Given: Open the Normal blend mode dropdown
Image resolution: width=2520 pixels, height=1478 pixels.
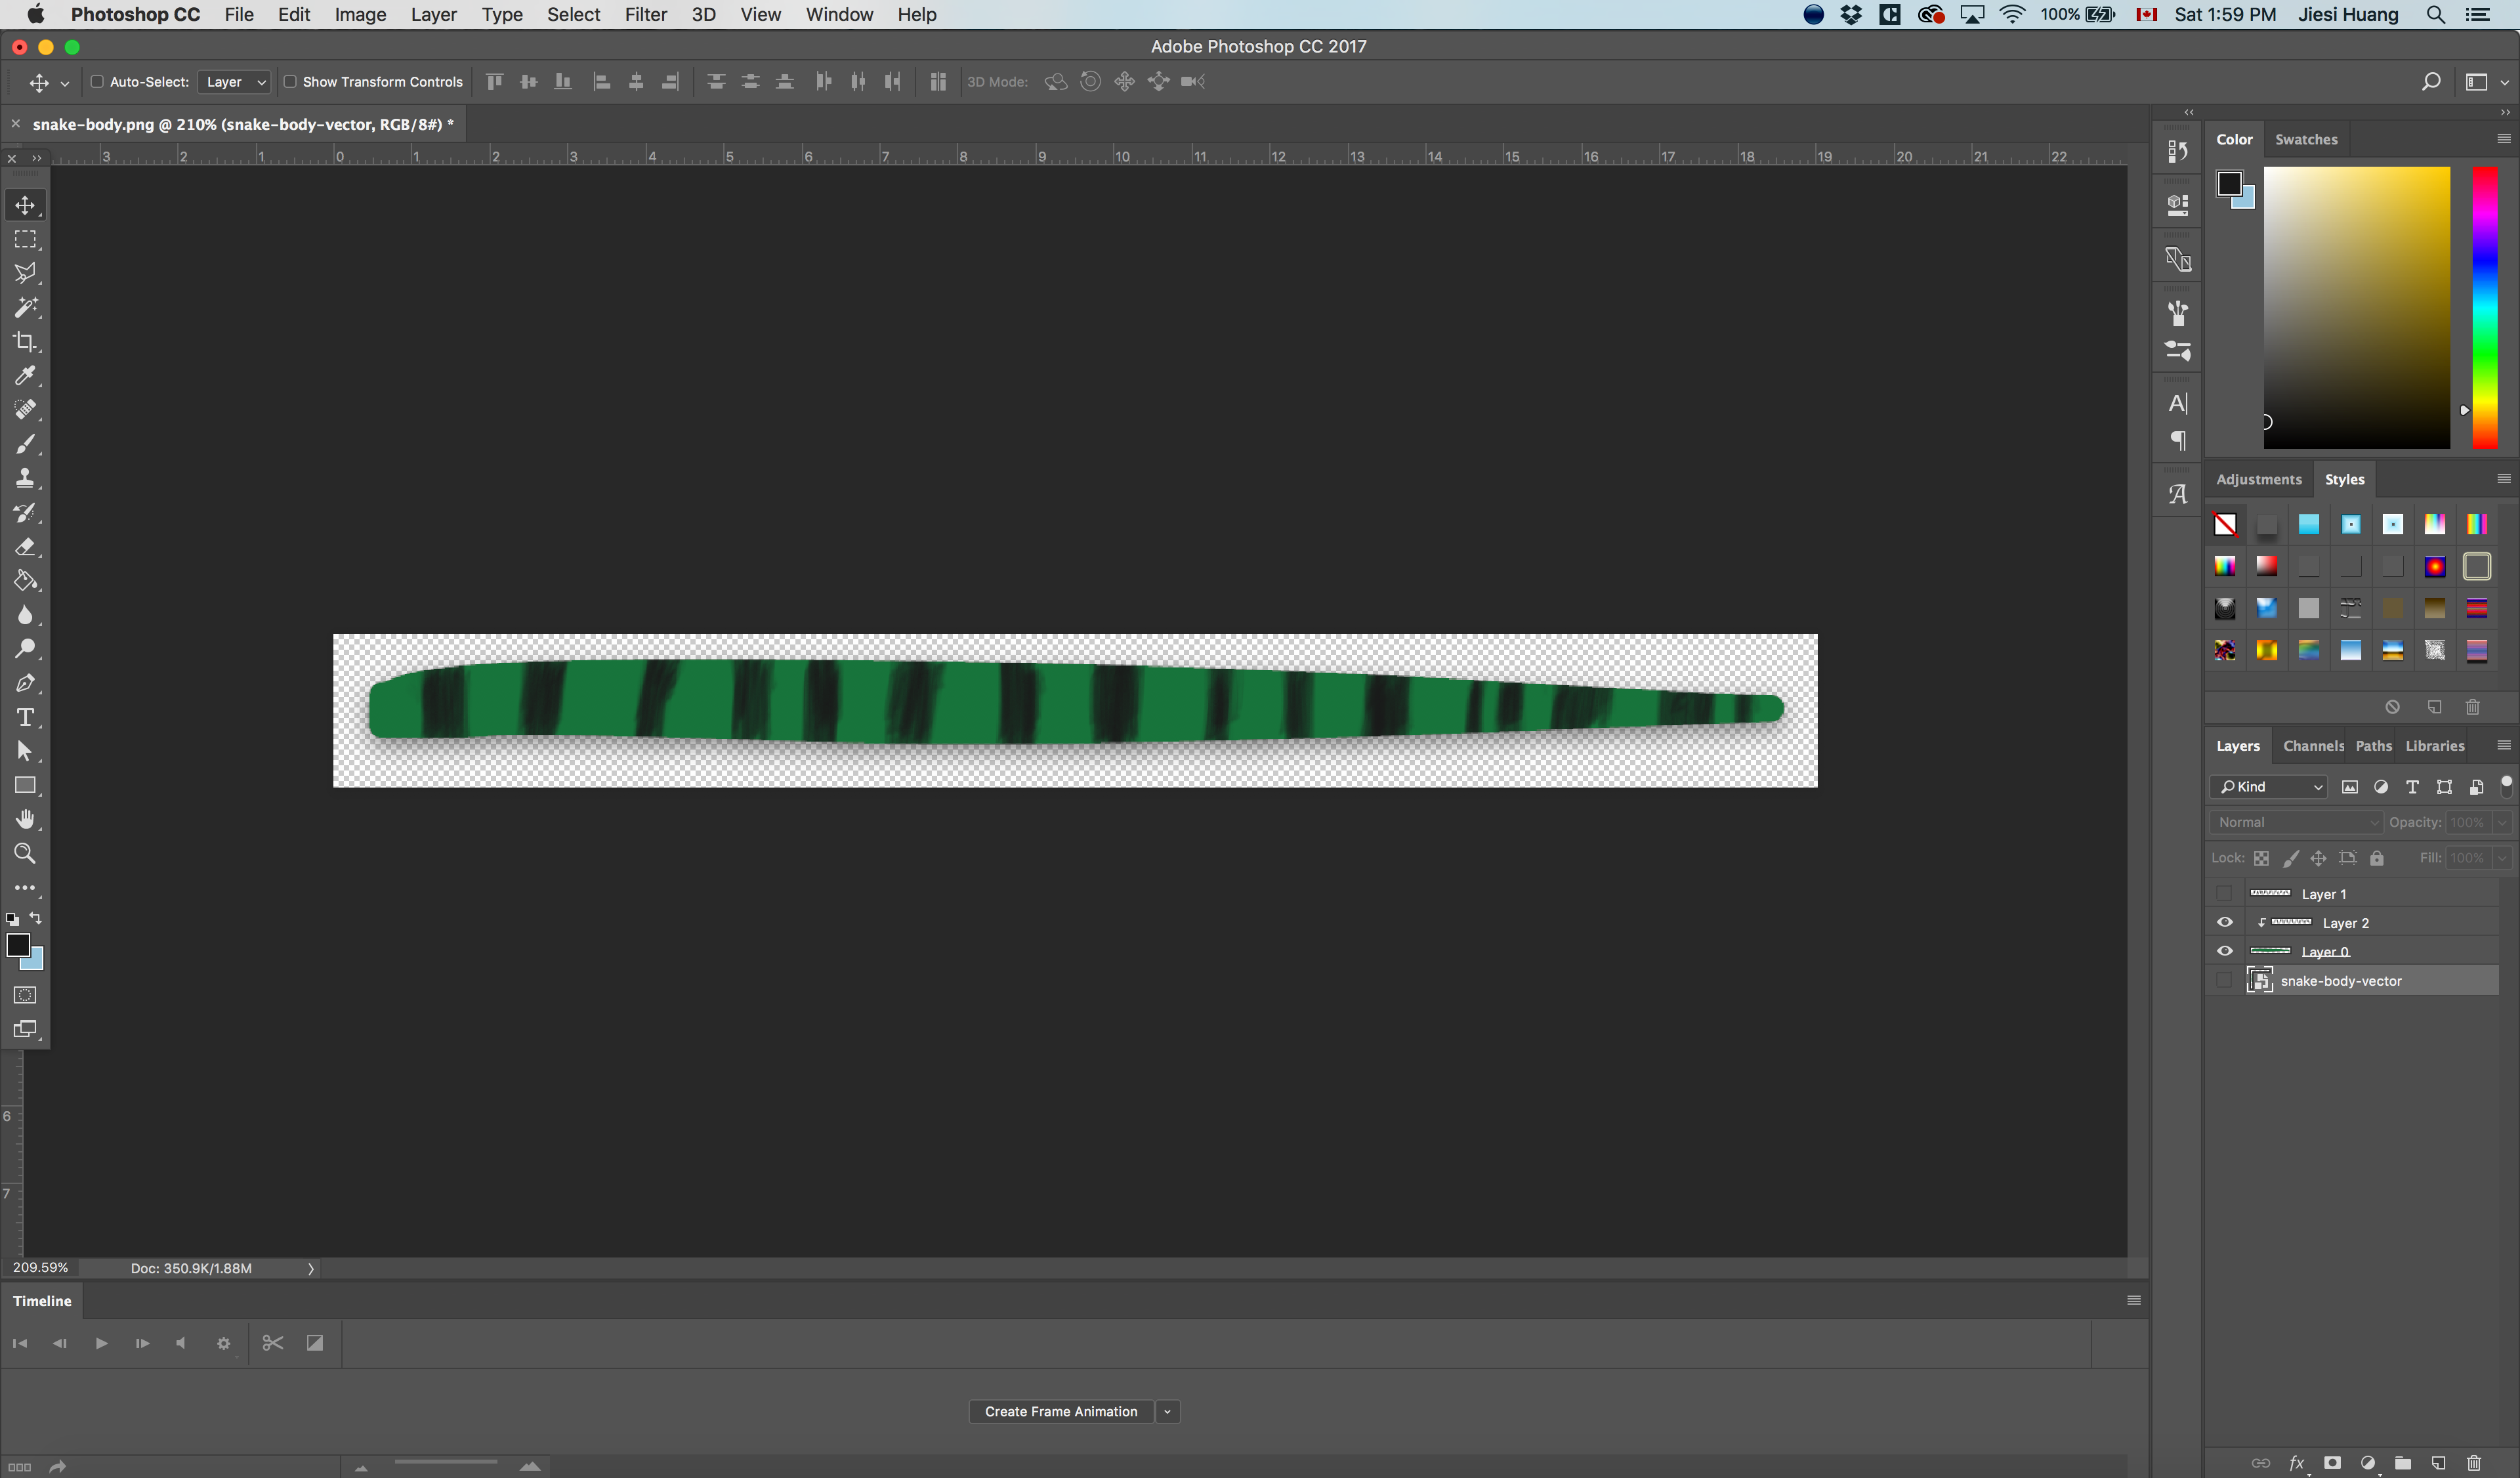Looking at the screenshot, I should 2296,822.
